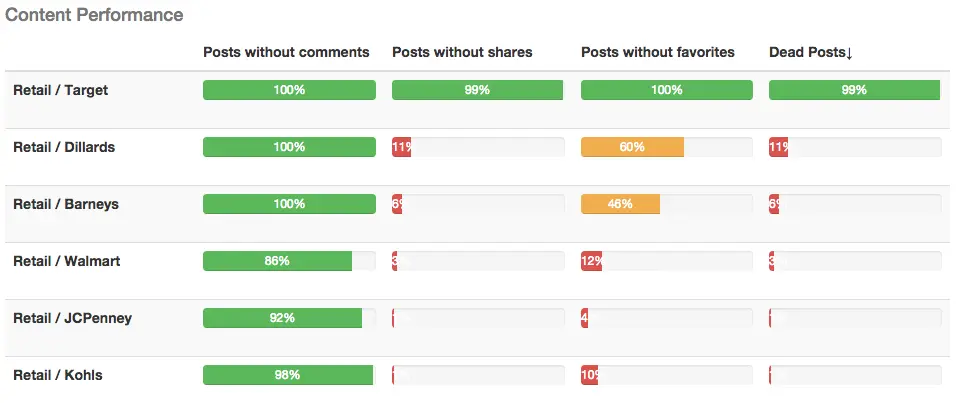This screenshot has width=959, height=403.
Task: Click Barneys' orange 46% favorites bar
Action: (620, 204)
